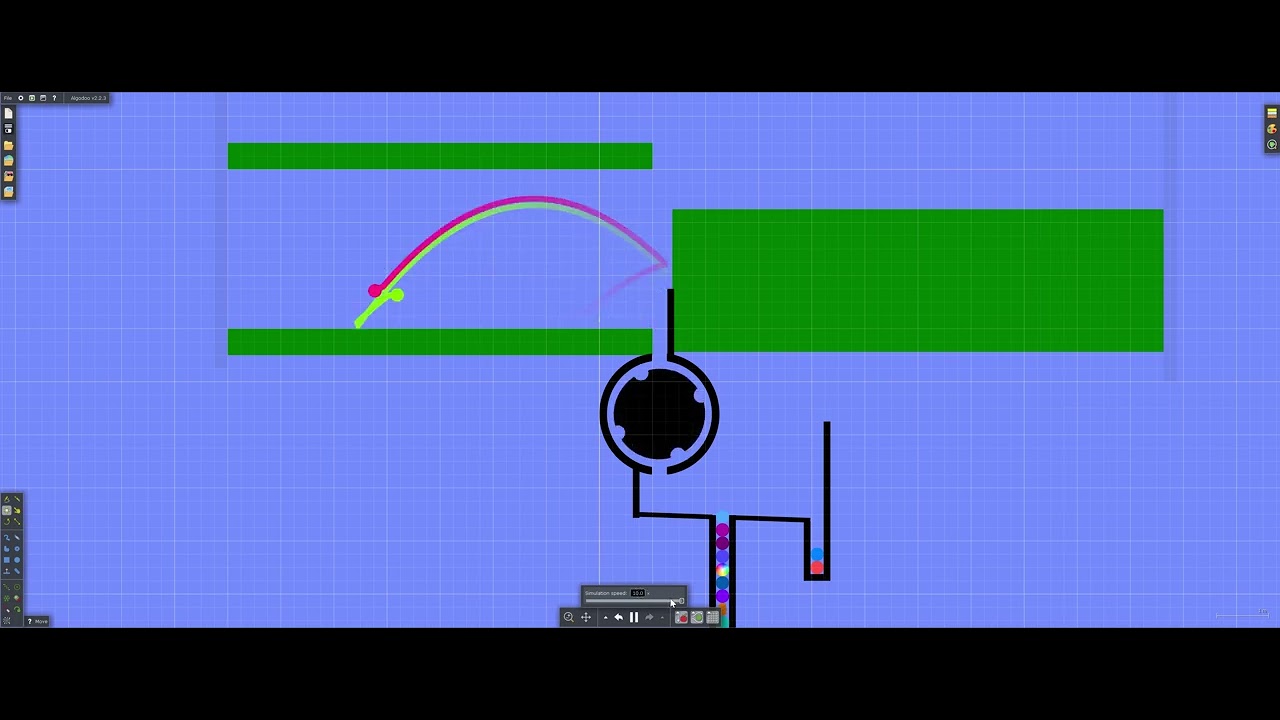Create a new scene with the blank page icon
The image size is (1280, 720).
[8, 113]
